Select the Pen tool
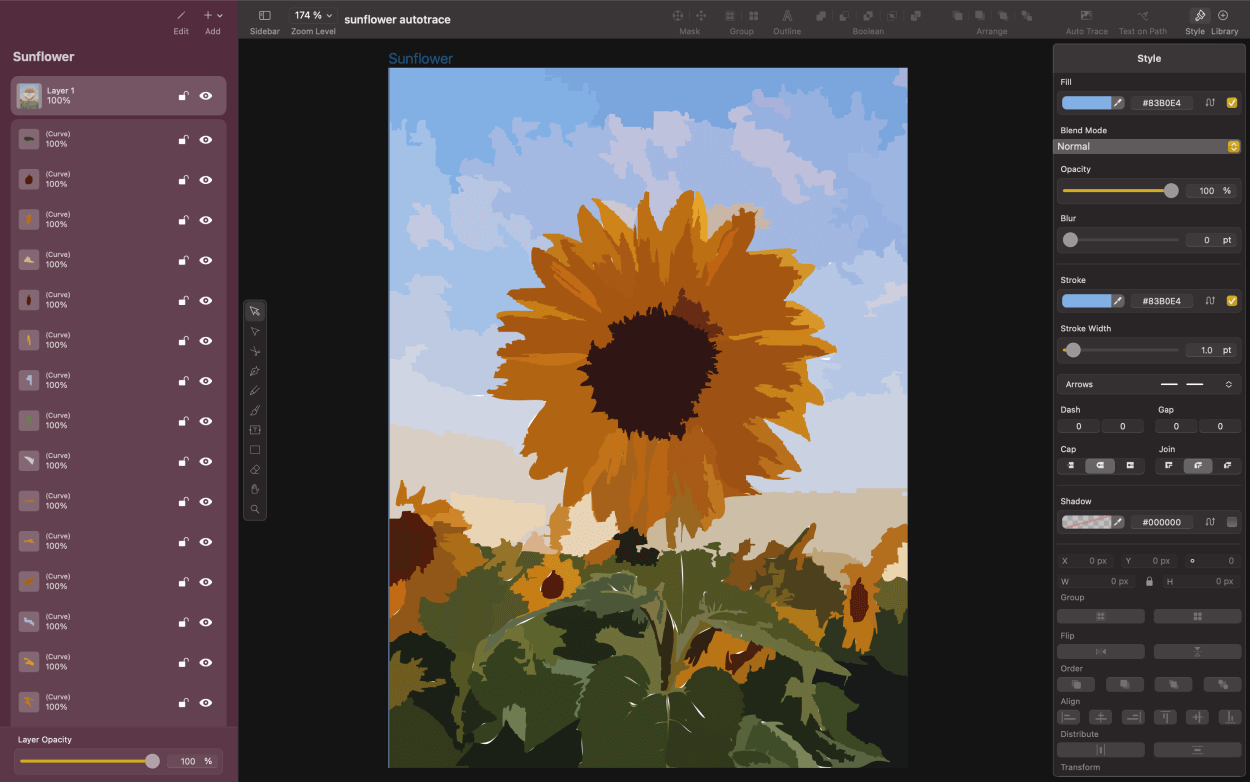The height and width of the screenshot is (782, 1250). pos(255,371)
